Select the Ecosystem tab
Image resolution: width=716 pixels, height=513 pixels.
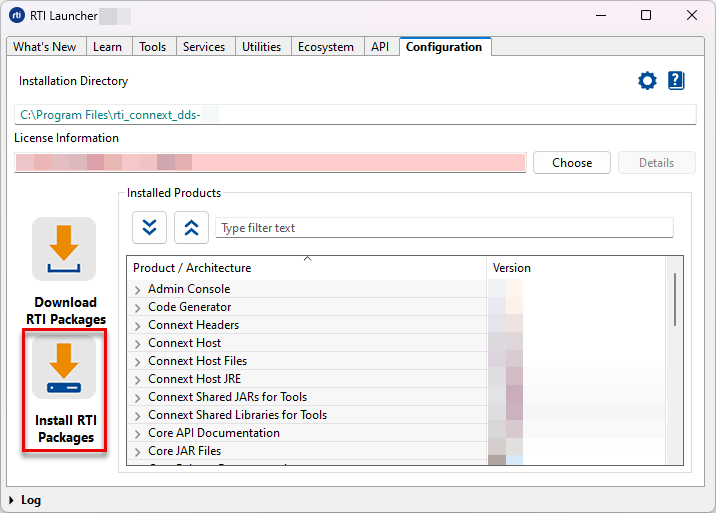point(326,47)
